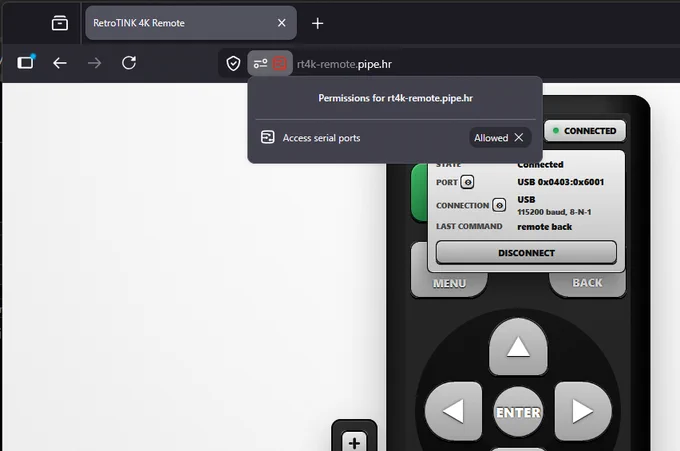
Task: Click the red serial port indicator icon
Action: point(280,64)
